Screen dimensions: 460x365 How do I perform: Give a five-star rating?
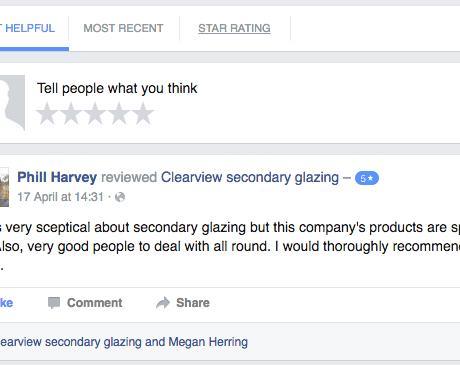tap(143, 114)
